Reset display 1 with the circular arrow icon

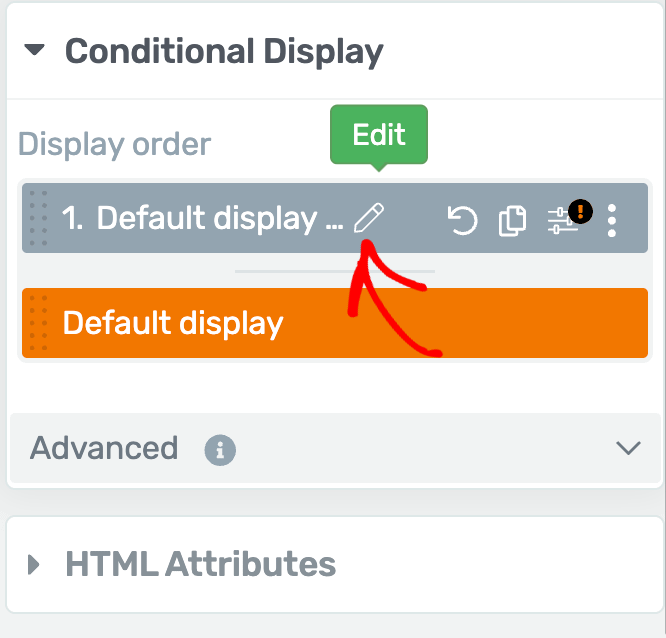tap(463, 220)
